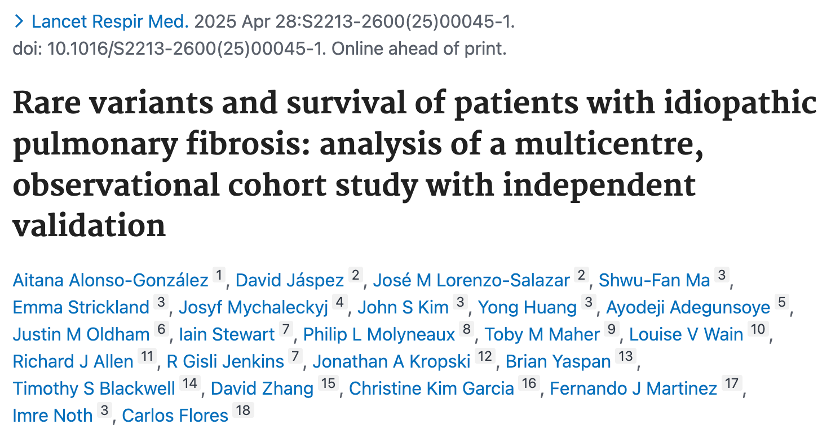Click affiliation number 5 after Ayodeji Adegunsoye

pyautogui.click(x=781, y=302)
